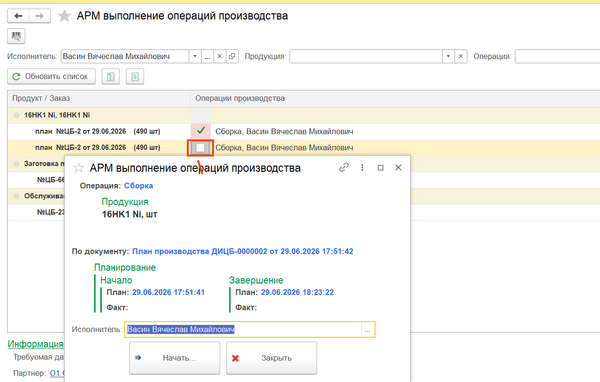The height and width of the screenshot is (382, 600).
Task: Toggle the green checked operation mark
Action: coord(201,131)
